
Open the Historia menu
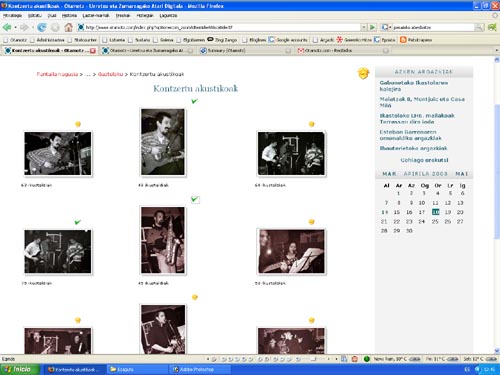[69, 15]
